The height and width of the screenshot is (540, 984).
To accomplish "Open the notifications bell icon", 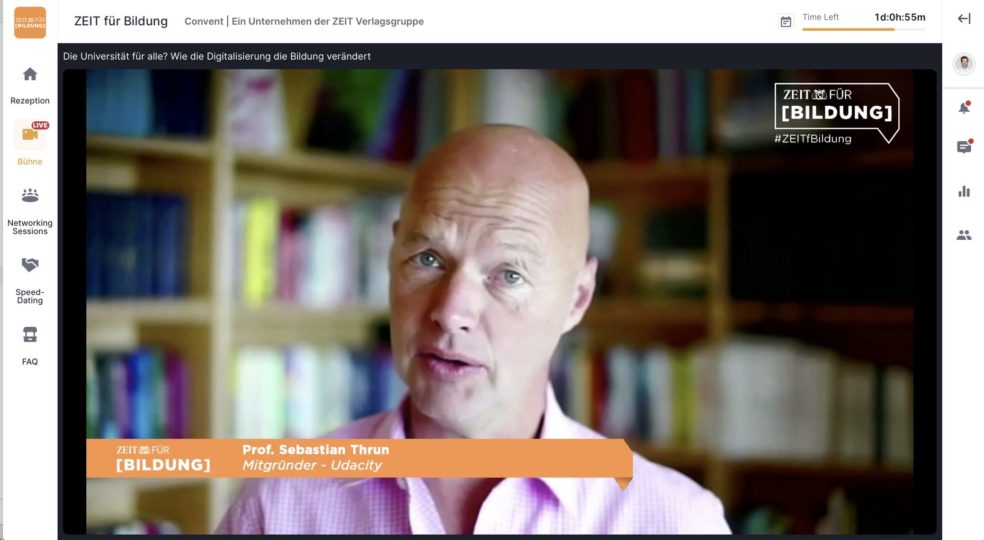I will click(964, 108).
